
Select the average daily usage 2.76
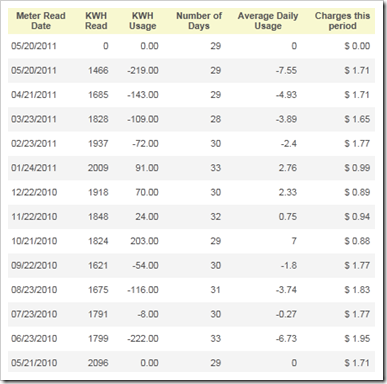[x=288, y=168]
